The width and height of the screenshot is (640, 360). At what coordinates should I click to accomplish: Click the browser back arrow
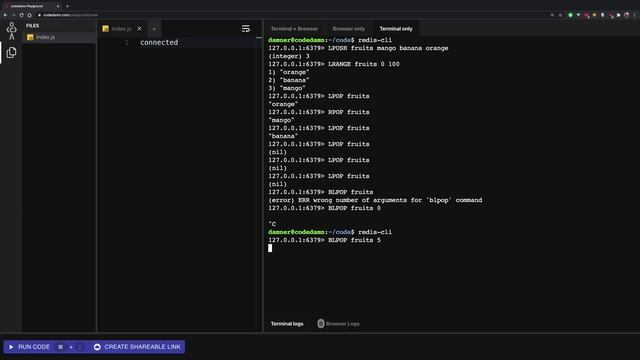click(x=5, y=15)
